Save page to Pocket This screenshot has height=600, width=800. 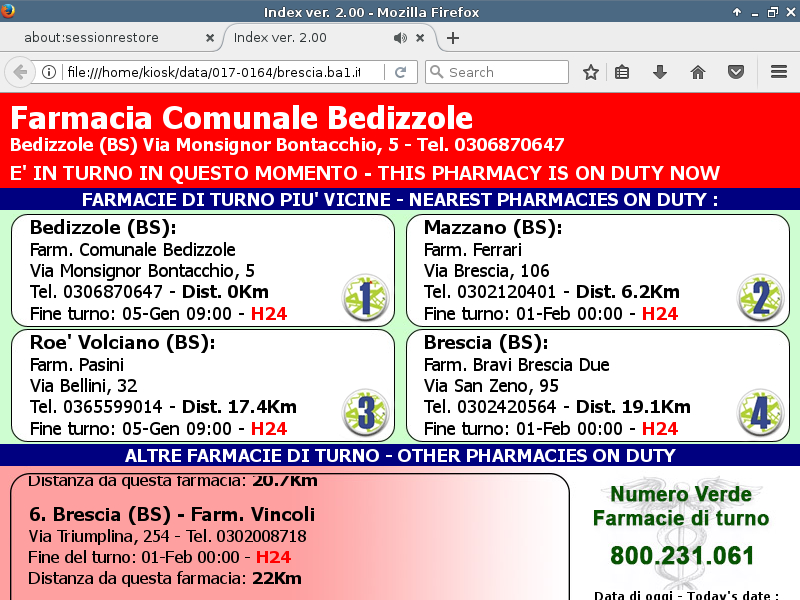(735, 72)
